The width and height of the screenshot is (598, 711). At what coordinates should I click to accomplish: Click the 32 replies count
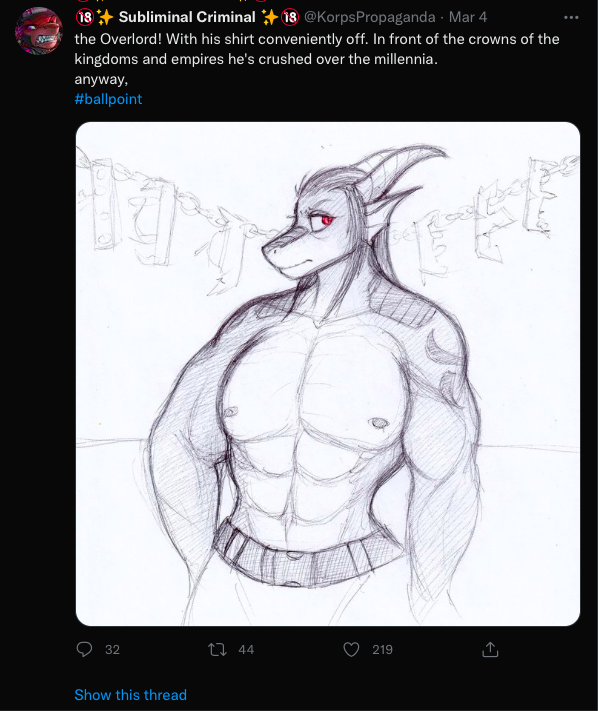point(112,650)
